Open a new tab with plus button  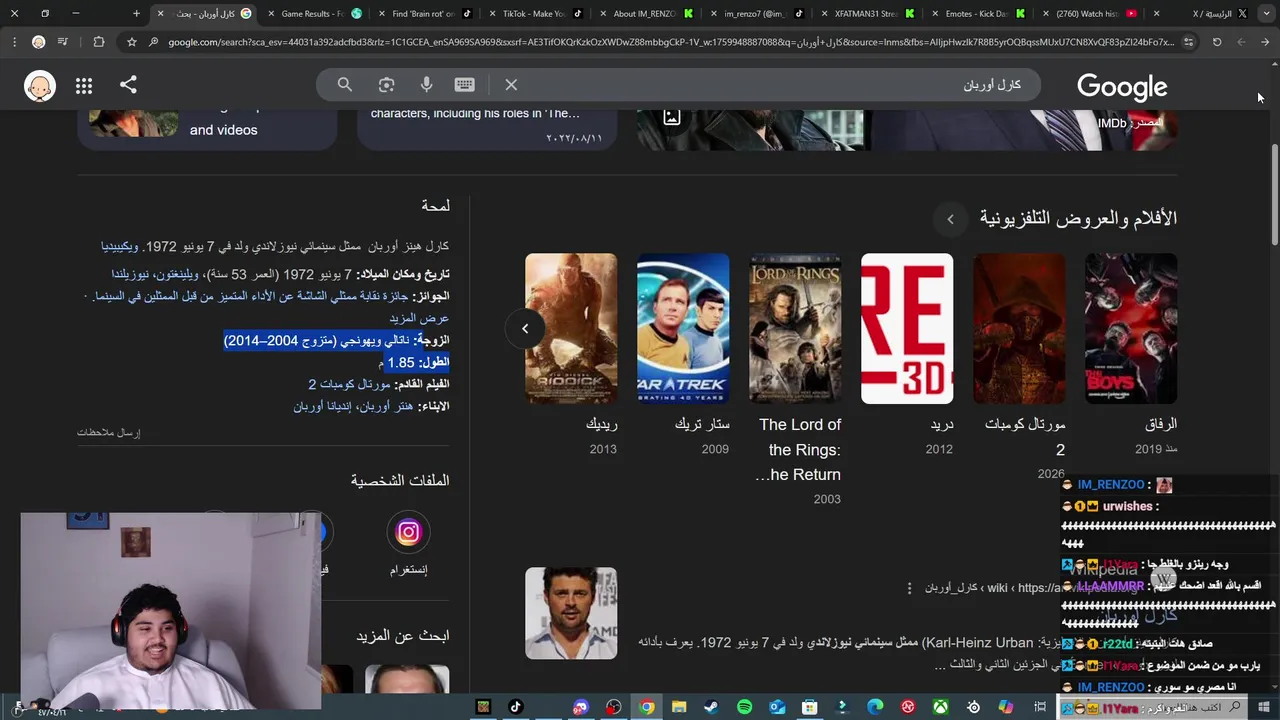click(137, 14)
